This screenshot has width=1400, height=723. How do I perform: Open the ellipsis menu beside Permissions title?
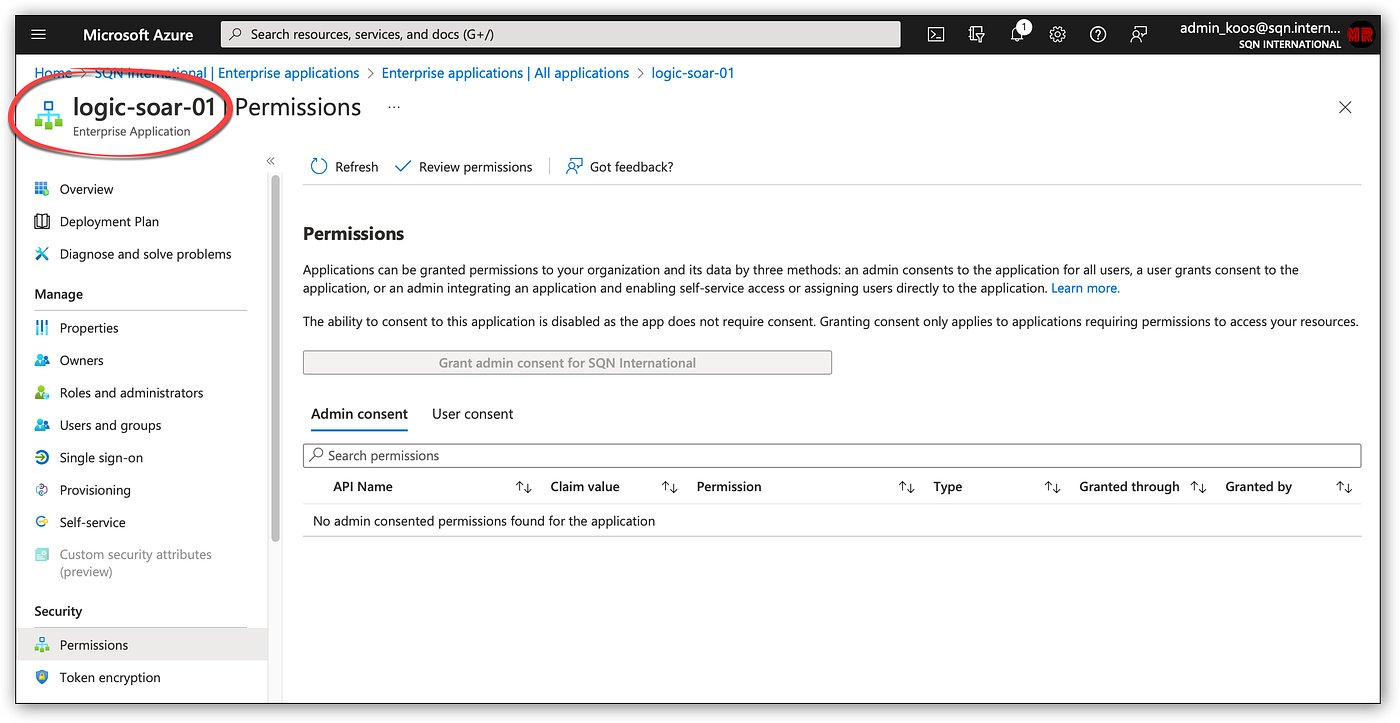pos(394,107)
